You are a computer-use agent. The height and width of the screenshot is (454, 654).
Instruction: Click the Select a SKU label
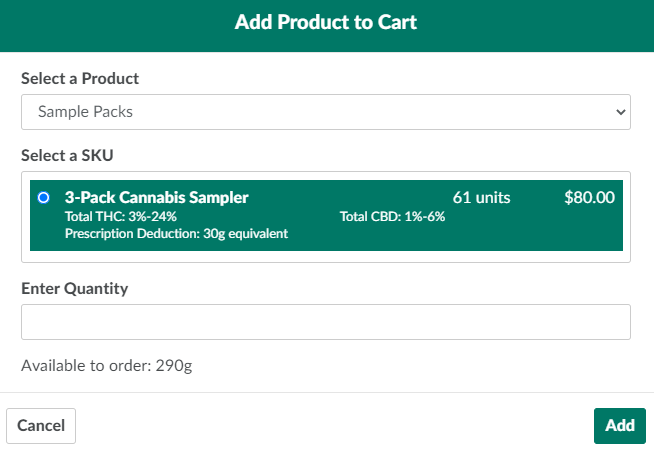pos(71,155)
